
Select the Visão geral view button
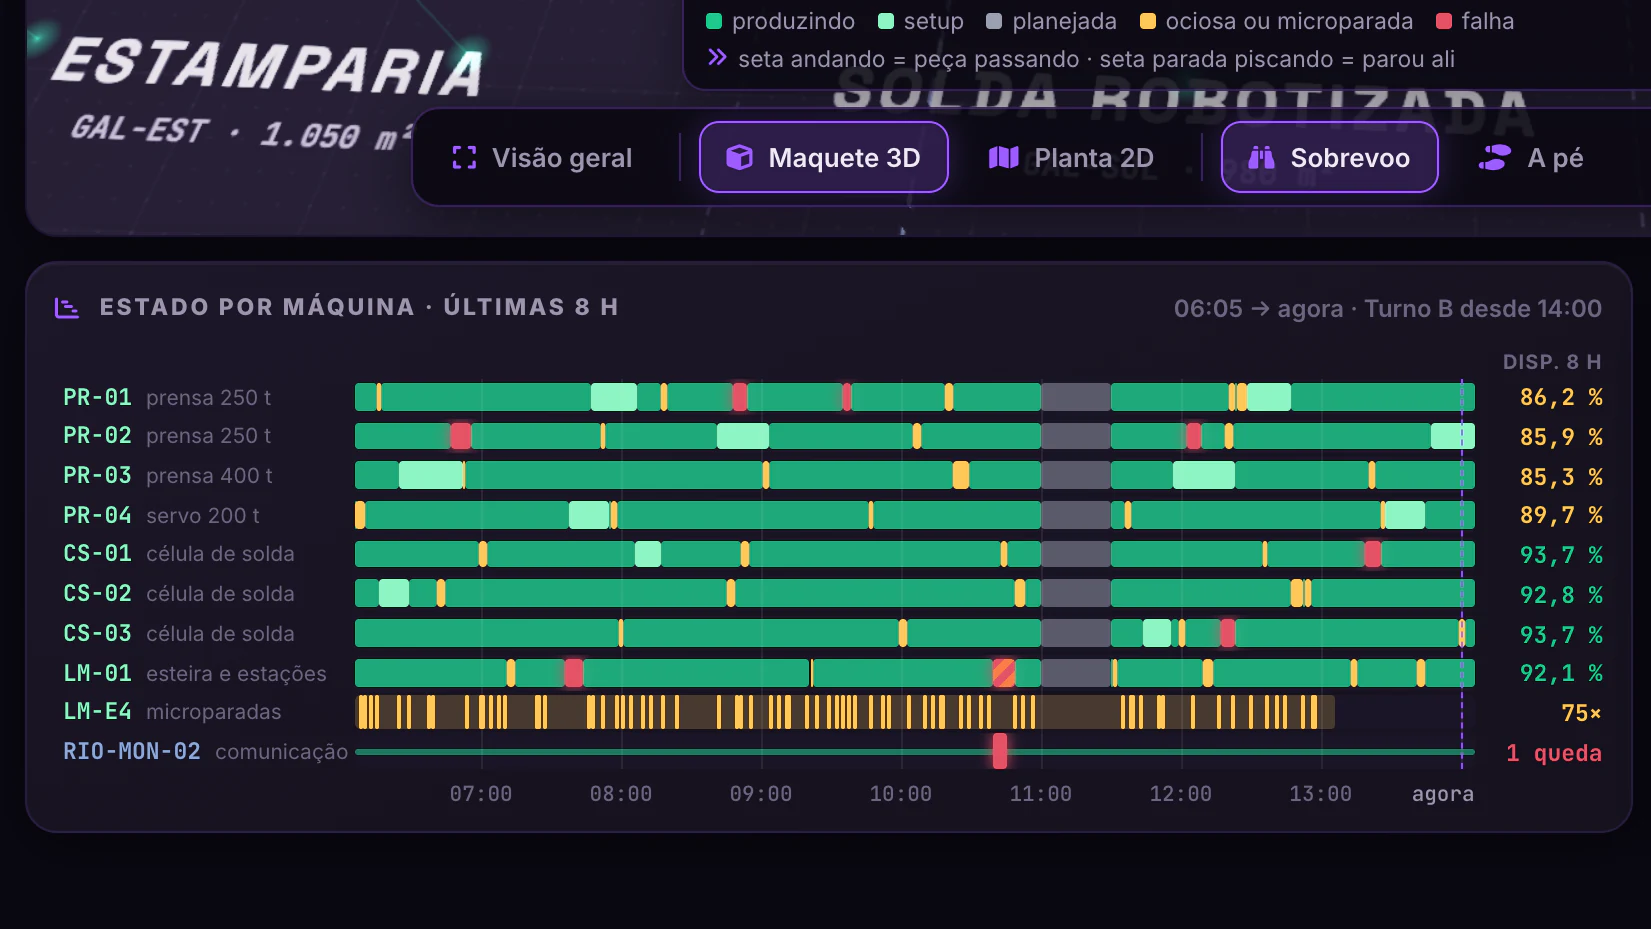(542, 158)
